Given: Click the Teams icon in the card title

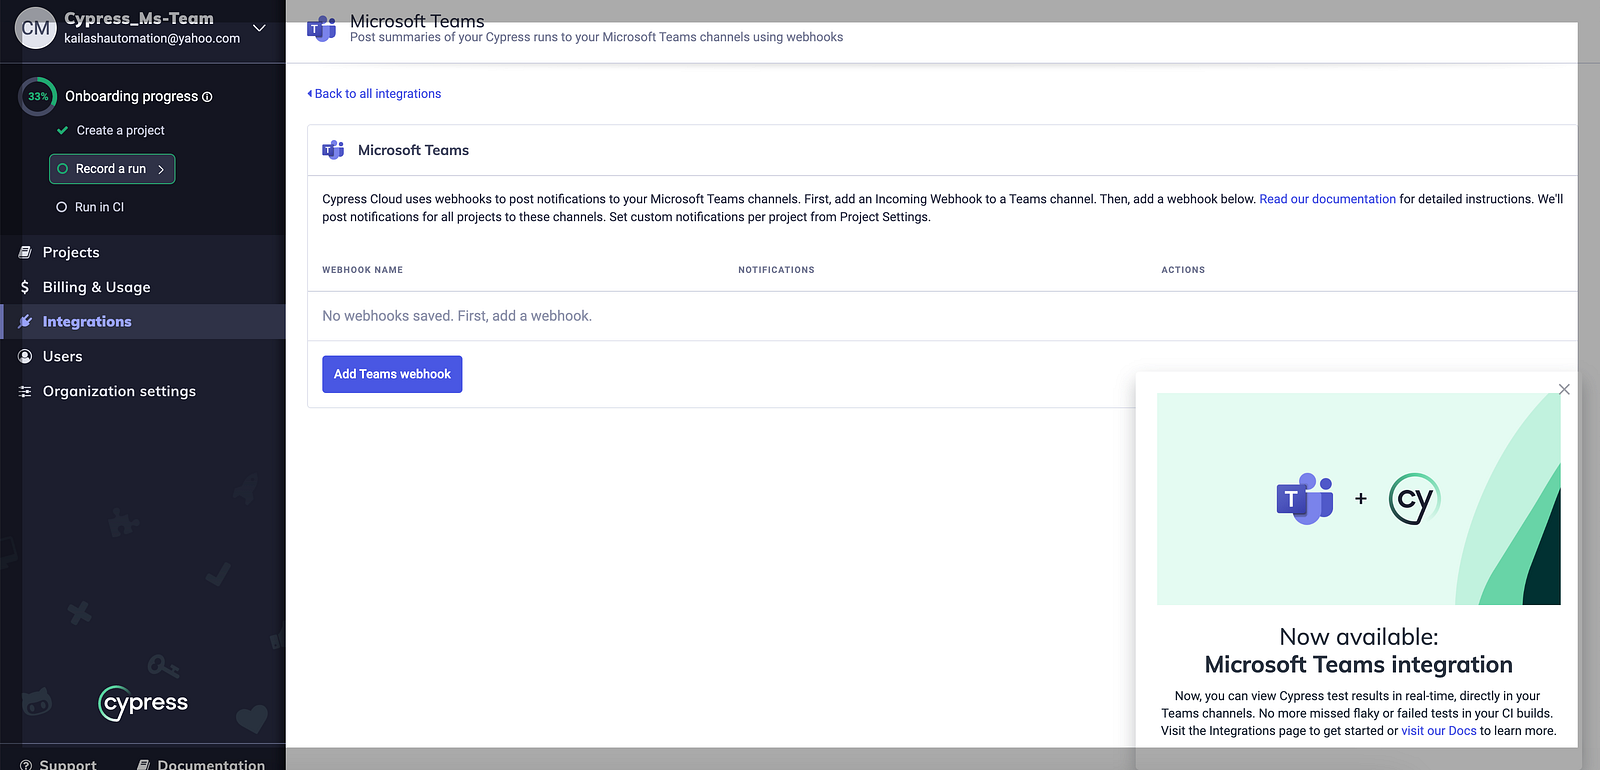Looking at the screenshot, I should coord(333,150).
